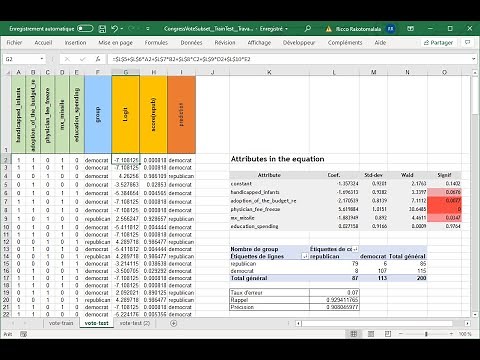Click the Rappel label cell

click(269, 300)
